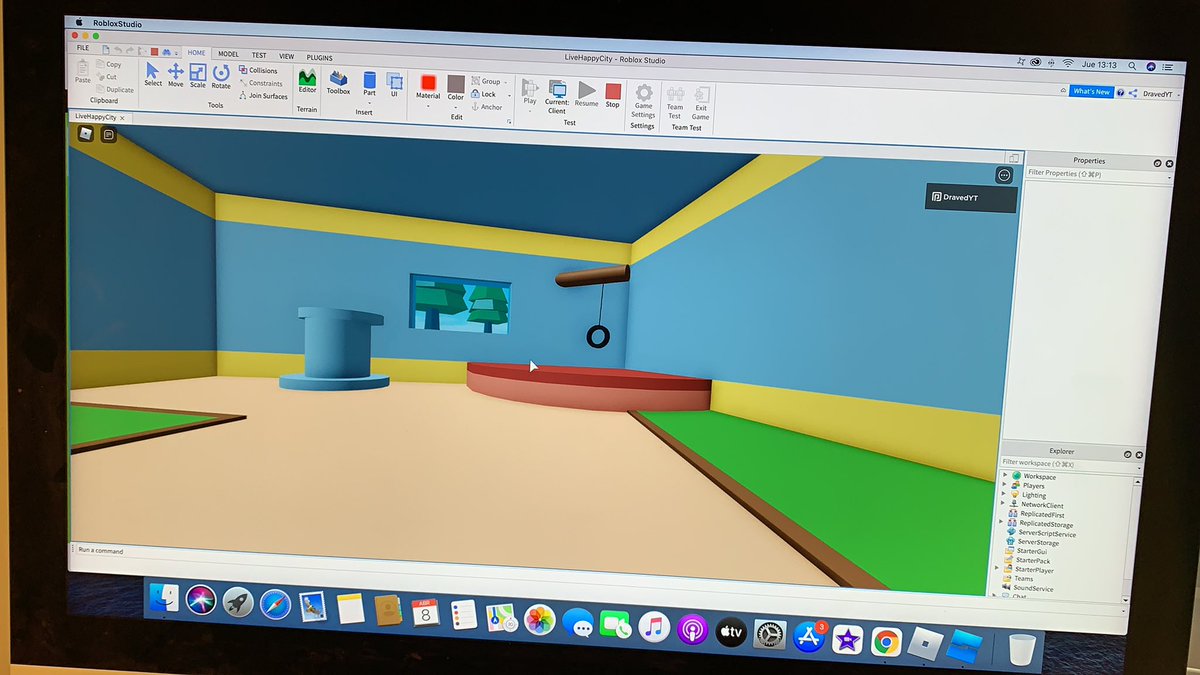
Task: Open Game Settings
Action: coord(643,100)
